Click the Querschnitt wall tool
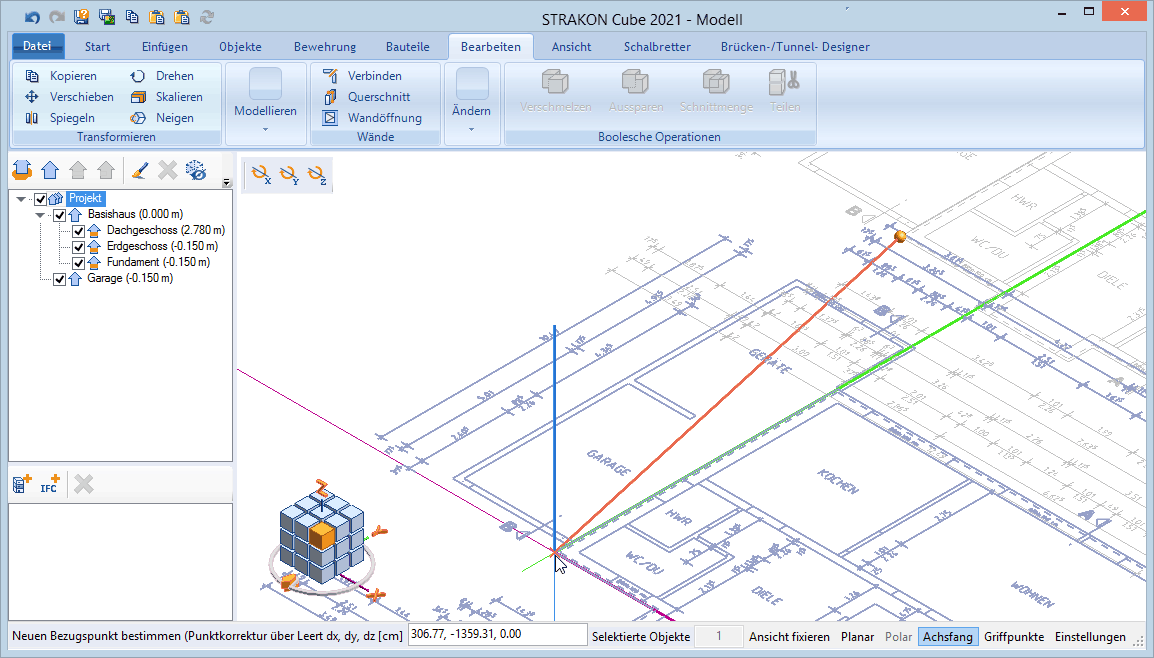Viewport: 1154px width, 658px height. 367,96
